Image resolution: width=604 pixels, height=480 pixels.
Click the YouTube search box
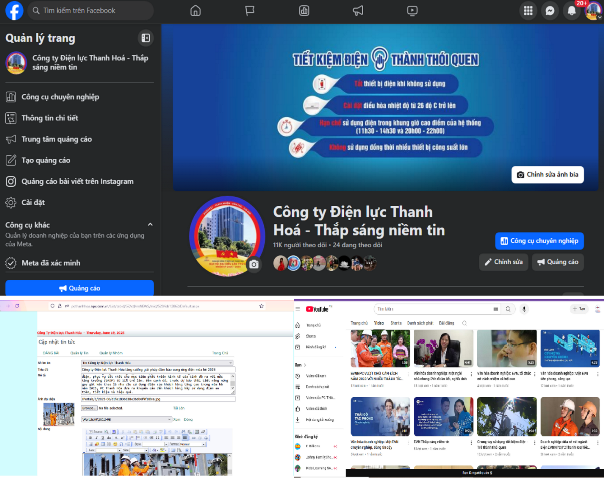click(436, 309)
